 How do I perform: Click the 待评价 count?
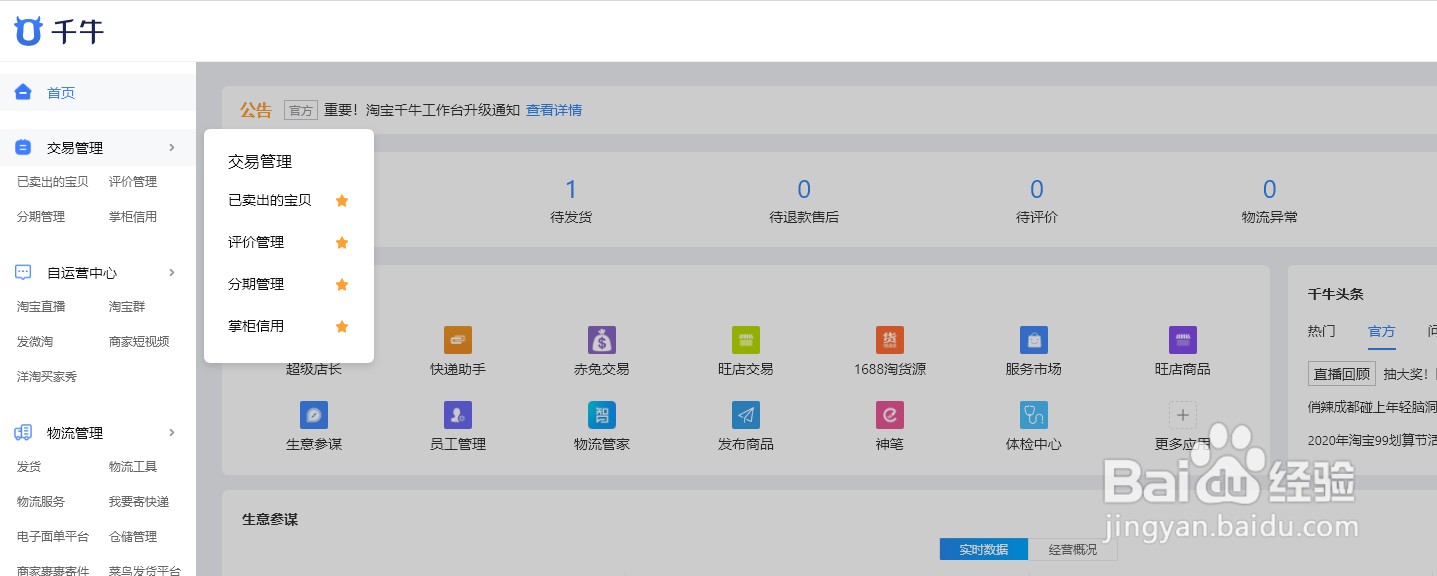(x=1037, y=189)
